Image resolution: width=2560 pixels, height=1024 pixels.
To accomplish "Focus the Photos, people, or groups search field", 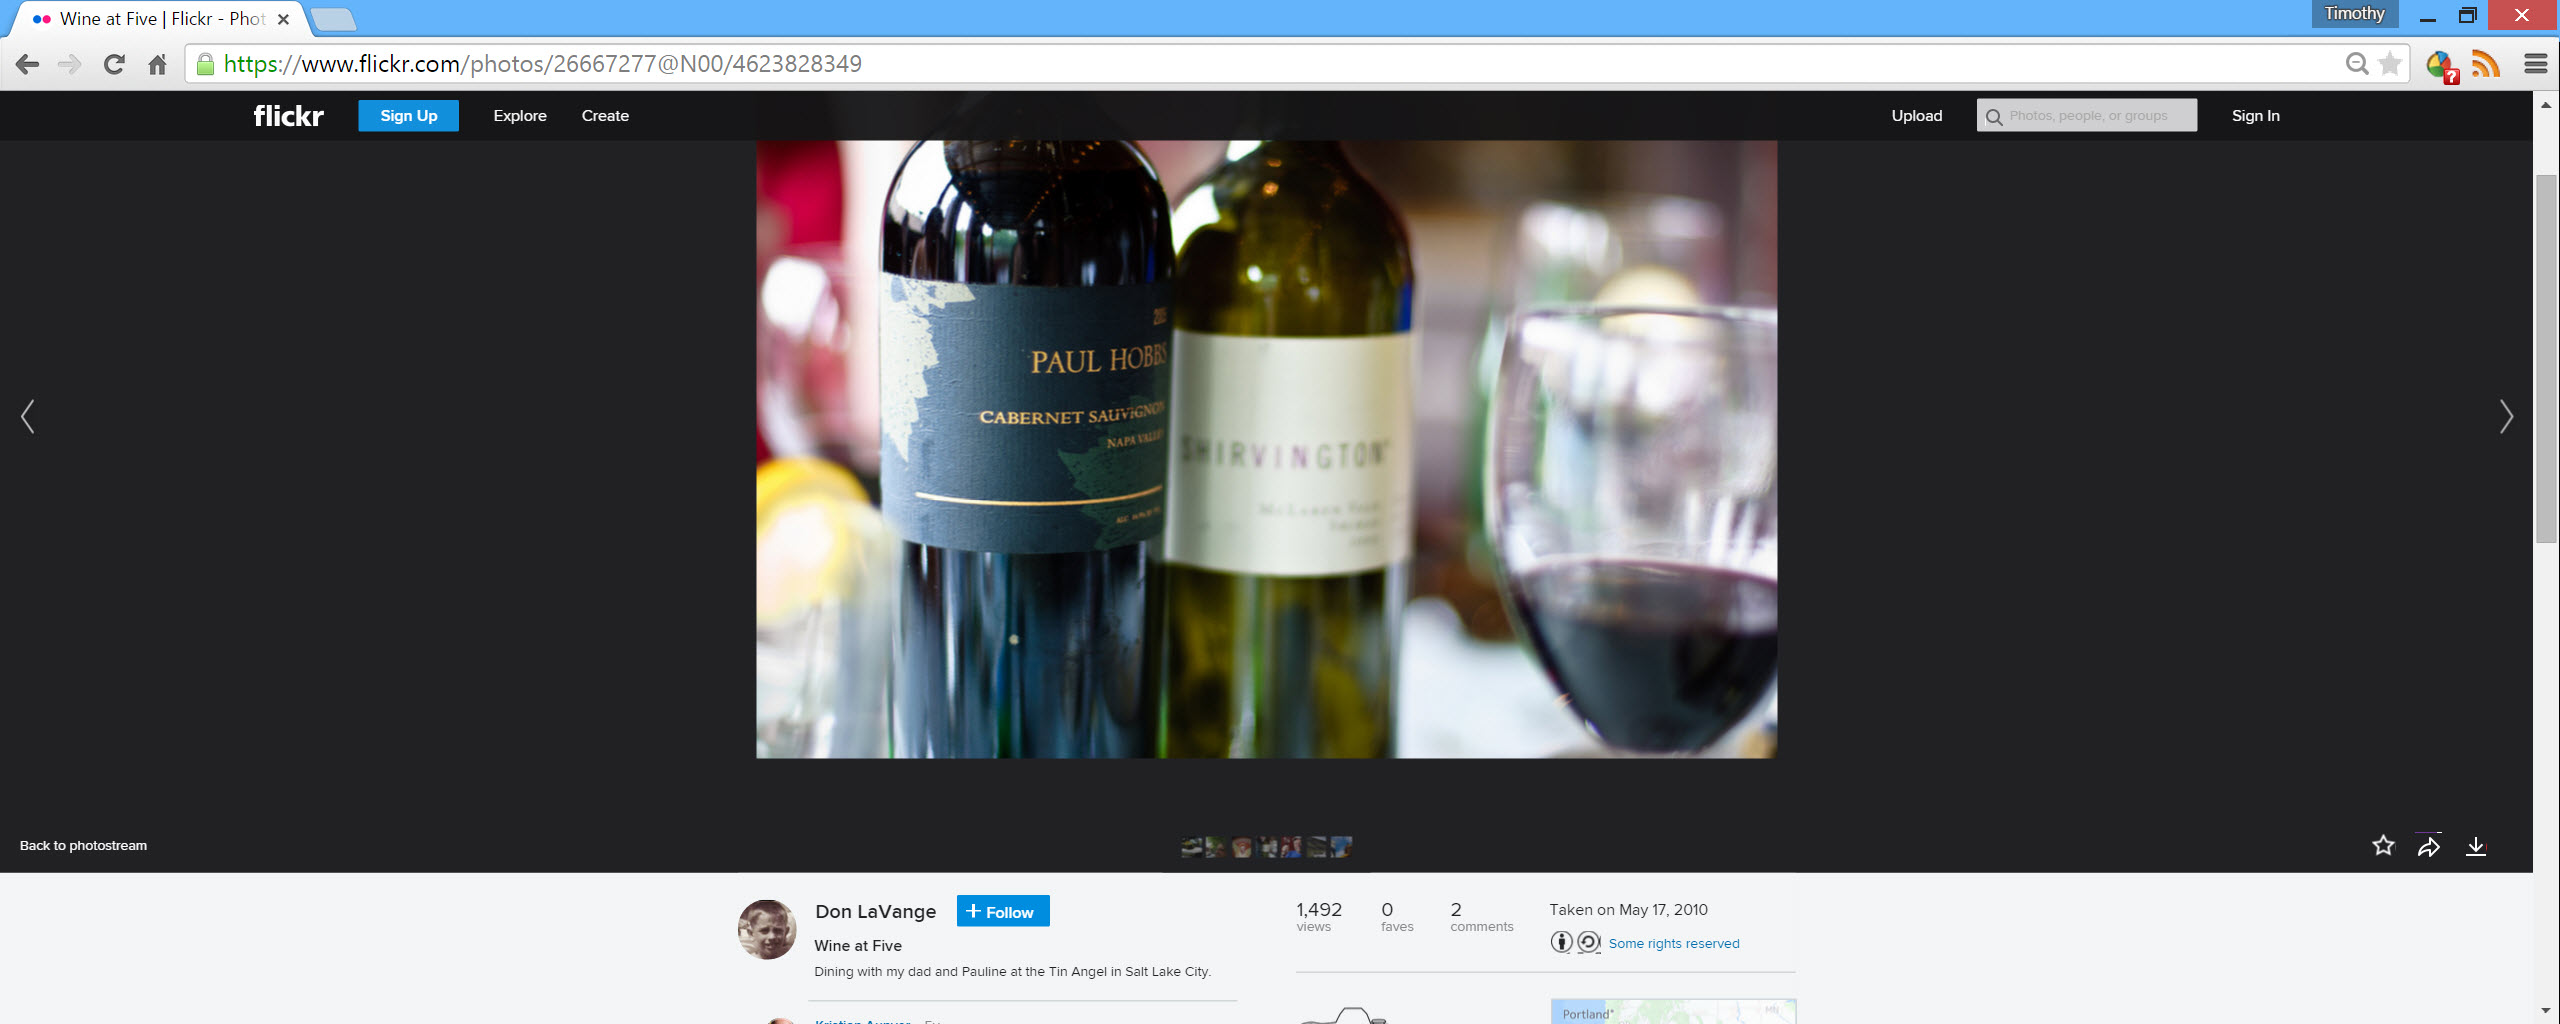I will click(2087, 116).
